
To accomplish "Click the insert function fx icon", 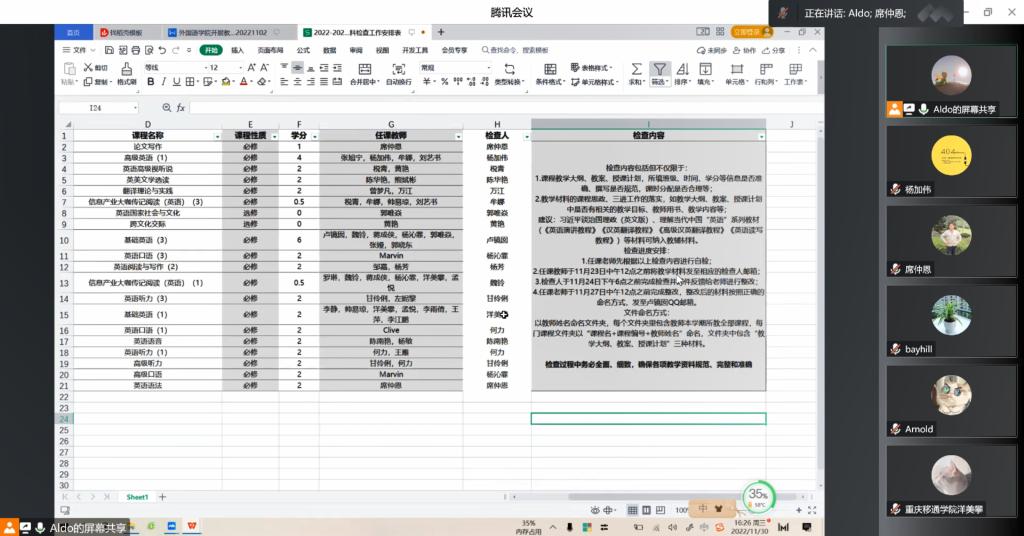I will [x=181, y=107].
